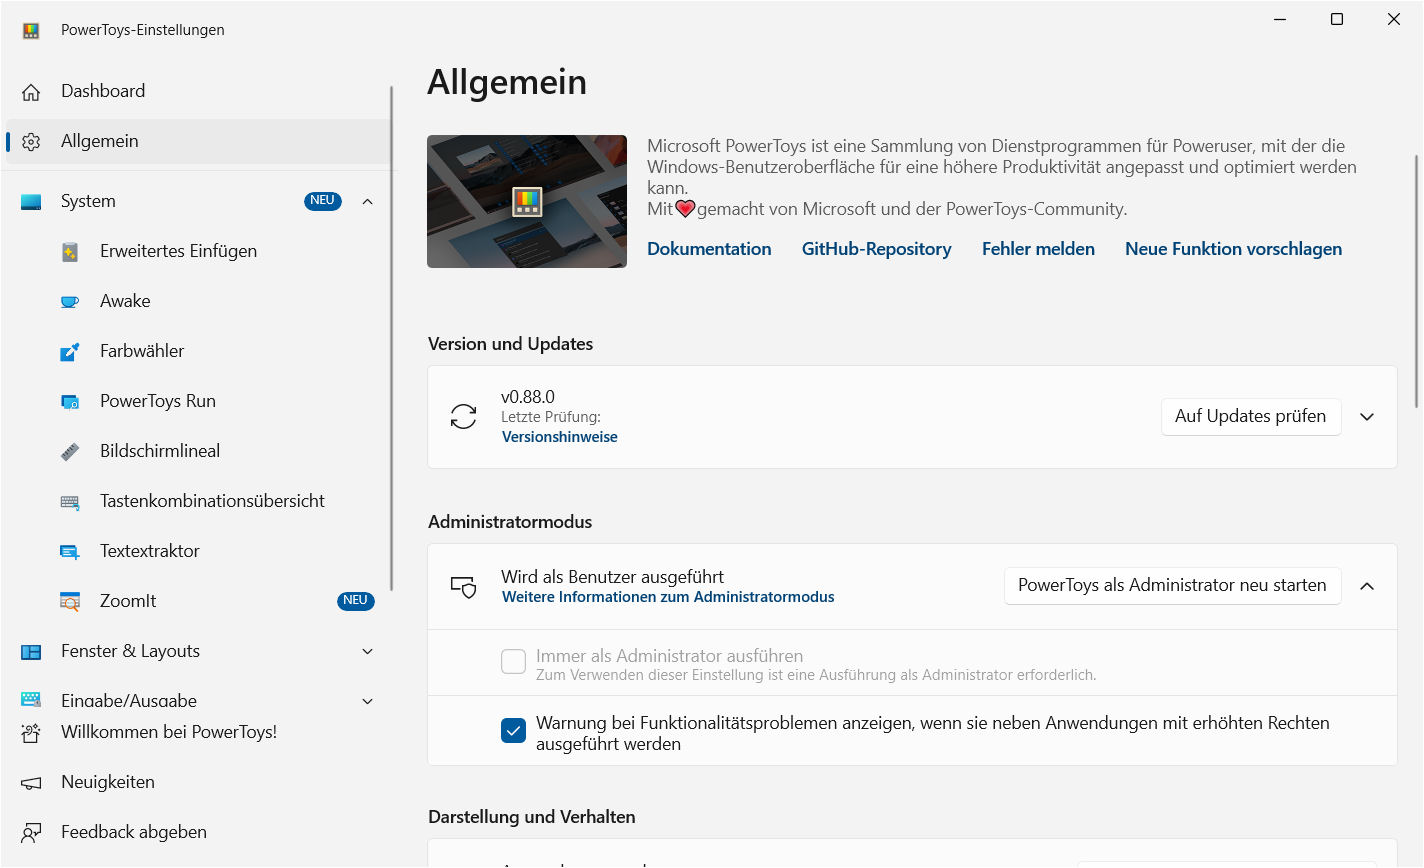Open the GitHub-Repository link
Screen dimensions: 1424x868
[876, 249]
